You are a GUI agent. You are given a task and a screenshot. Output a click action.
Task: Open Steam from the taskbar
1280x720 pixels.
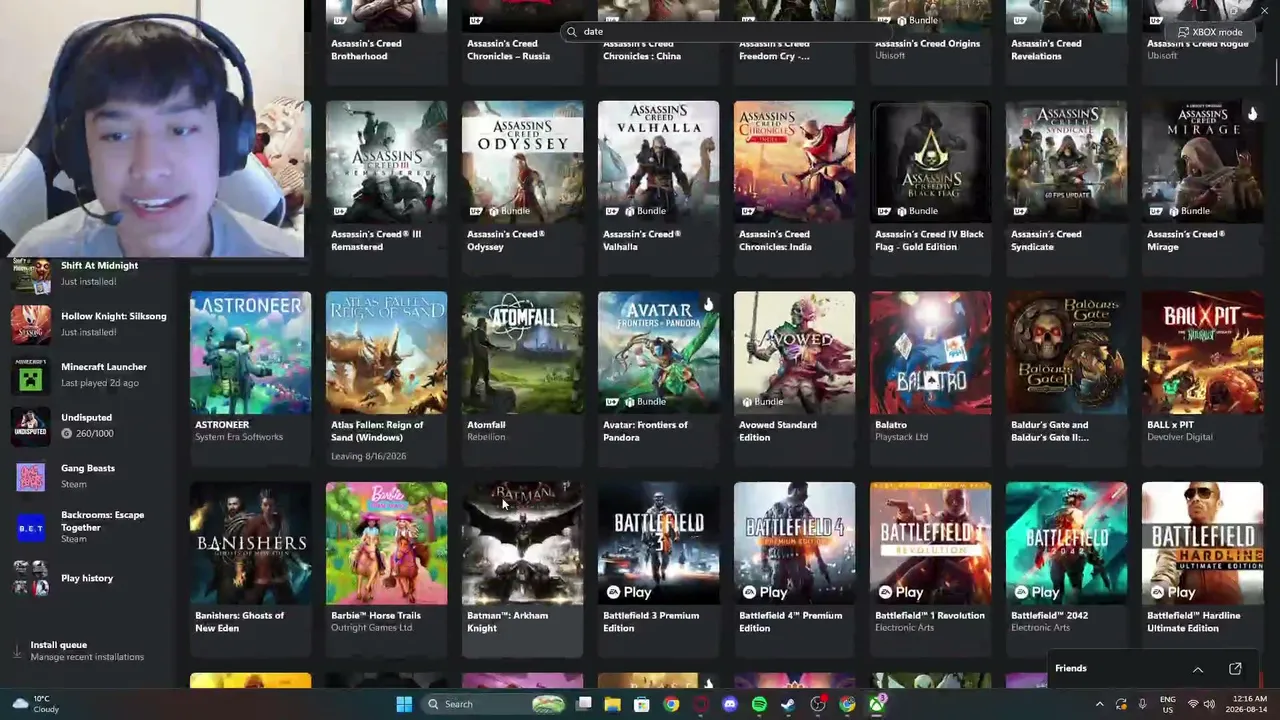pyautogui.click(x=788, y=704)
